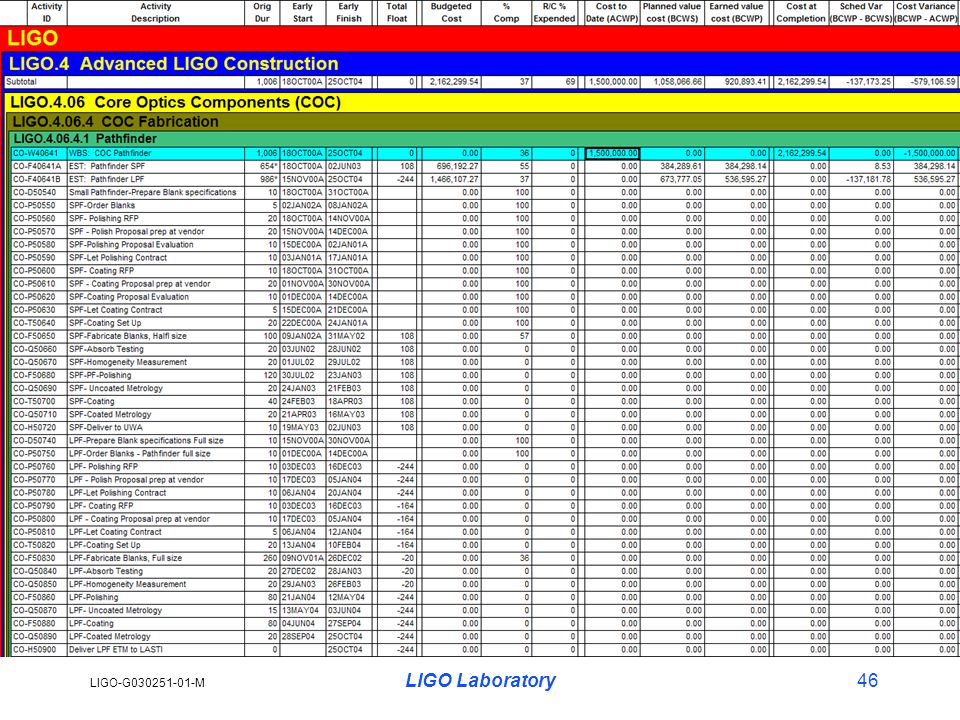The width and height of the screenshot is (960, 720).
Task: Click the Orig Dur column header
Action: [262, 13]
